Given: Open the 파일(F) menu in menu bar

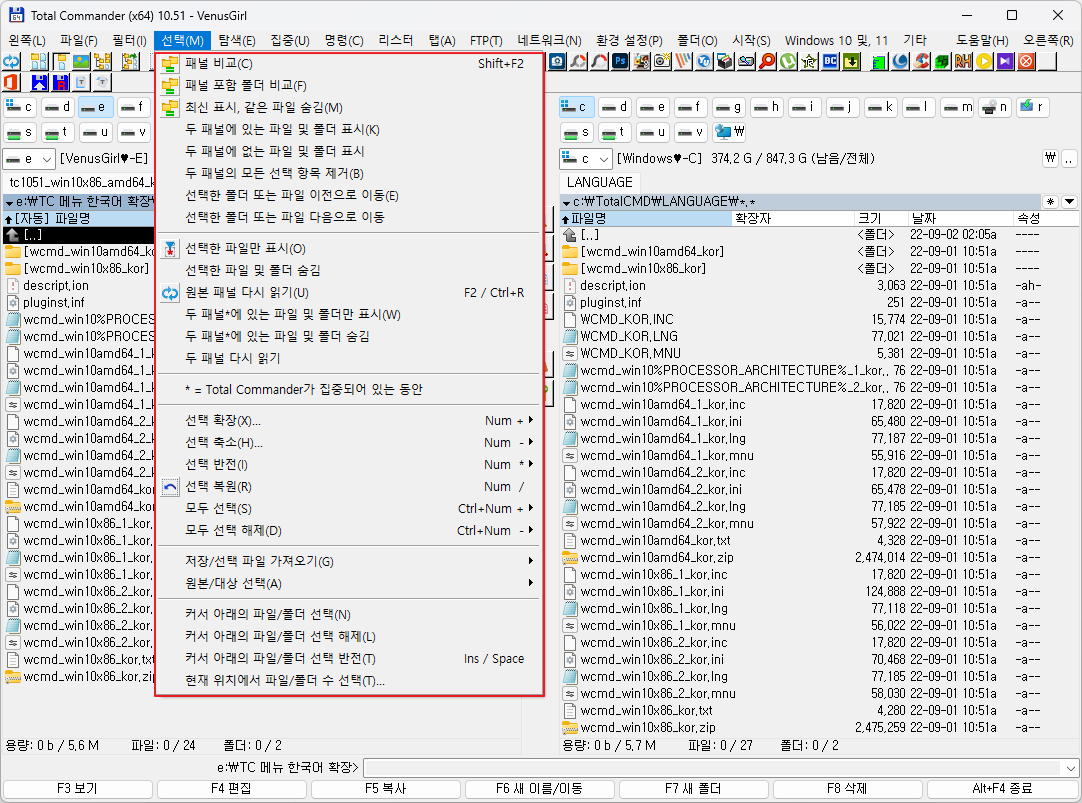Looking at the screenshot, I should (79, 41).
